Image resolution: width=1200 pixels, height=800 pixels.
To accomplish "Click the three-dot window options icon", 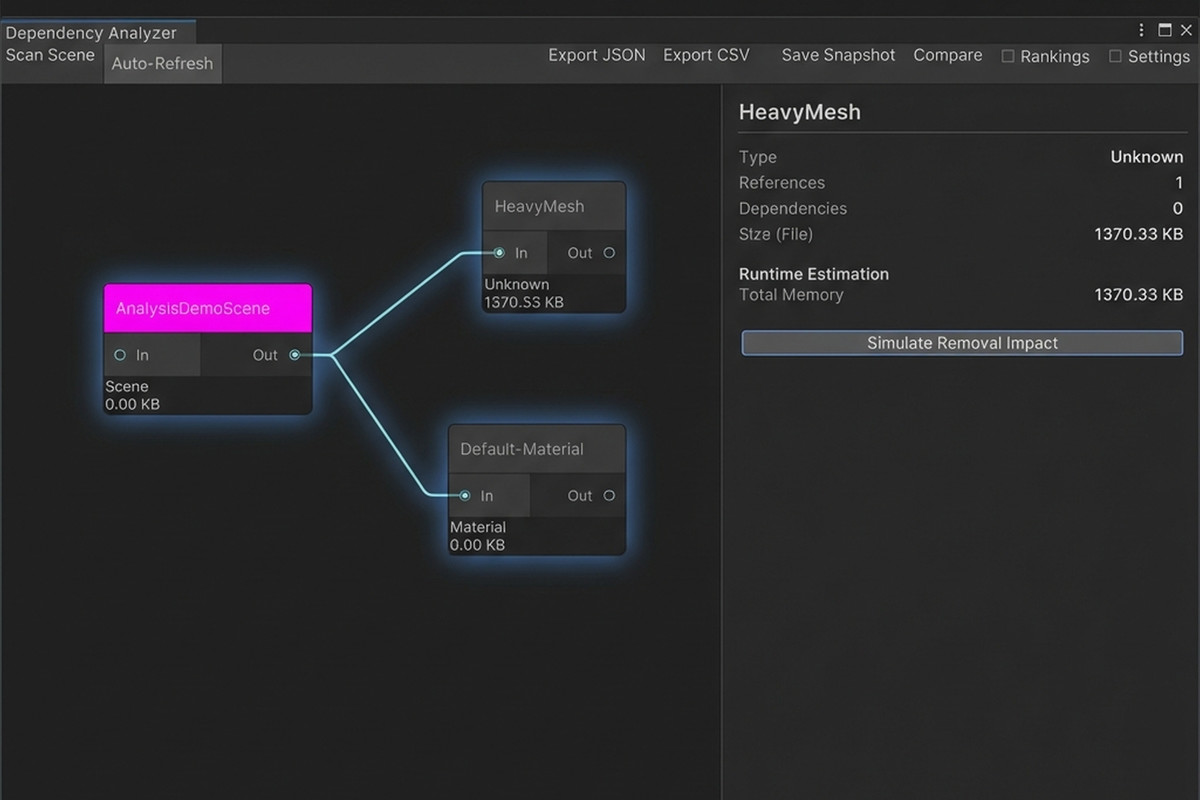I will [x=1139, y=30].
